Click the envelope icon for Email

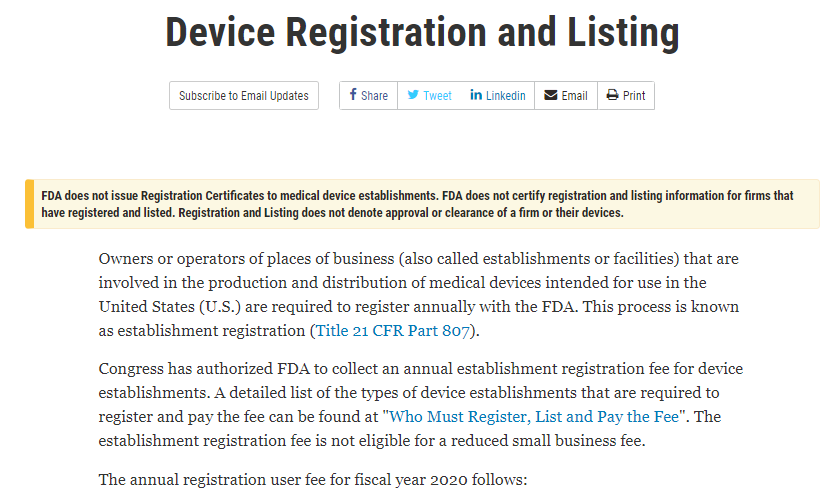tap(550, 95)
